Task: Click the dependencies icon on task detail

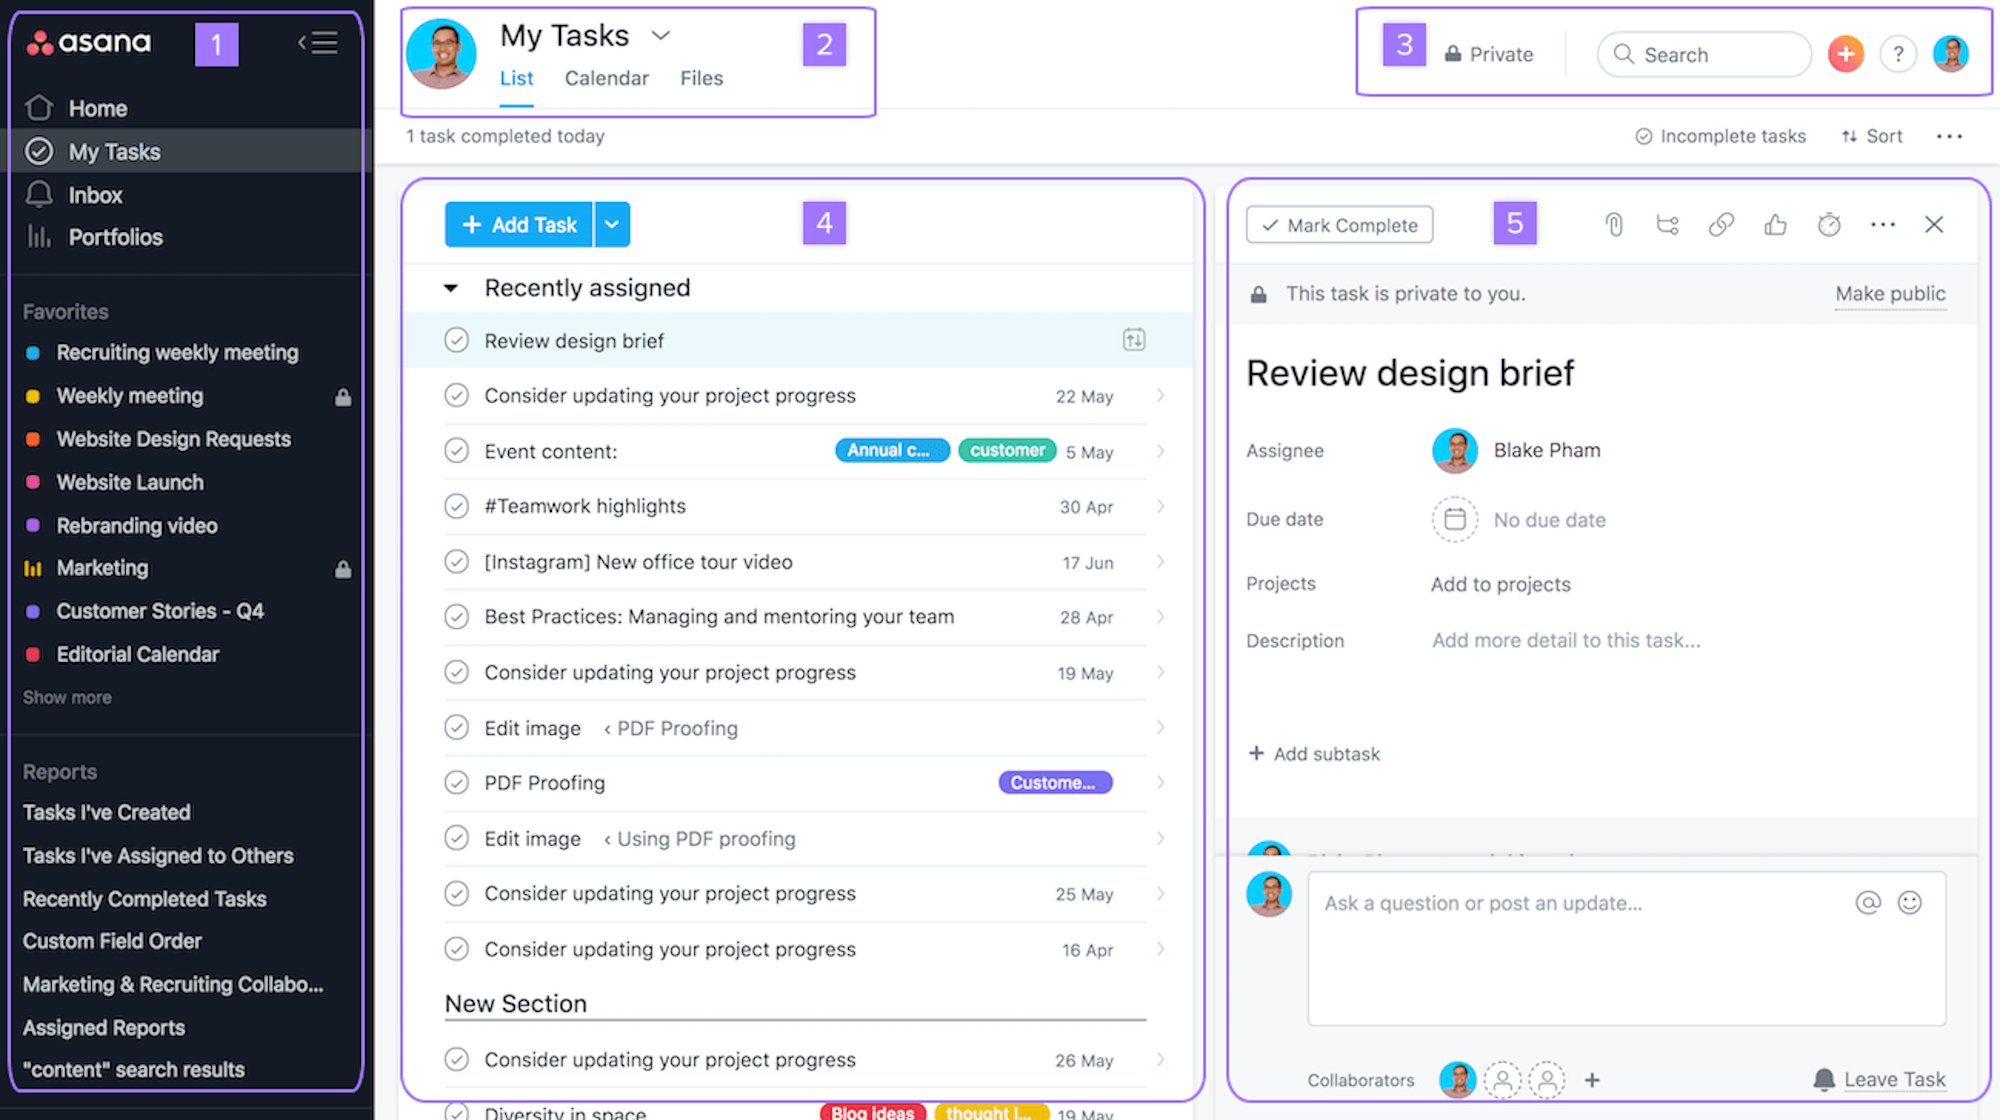Action: [1668, 224]
